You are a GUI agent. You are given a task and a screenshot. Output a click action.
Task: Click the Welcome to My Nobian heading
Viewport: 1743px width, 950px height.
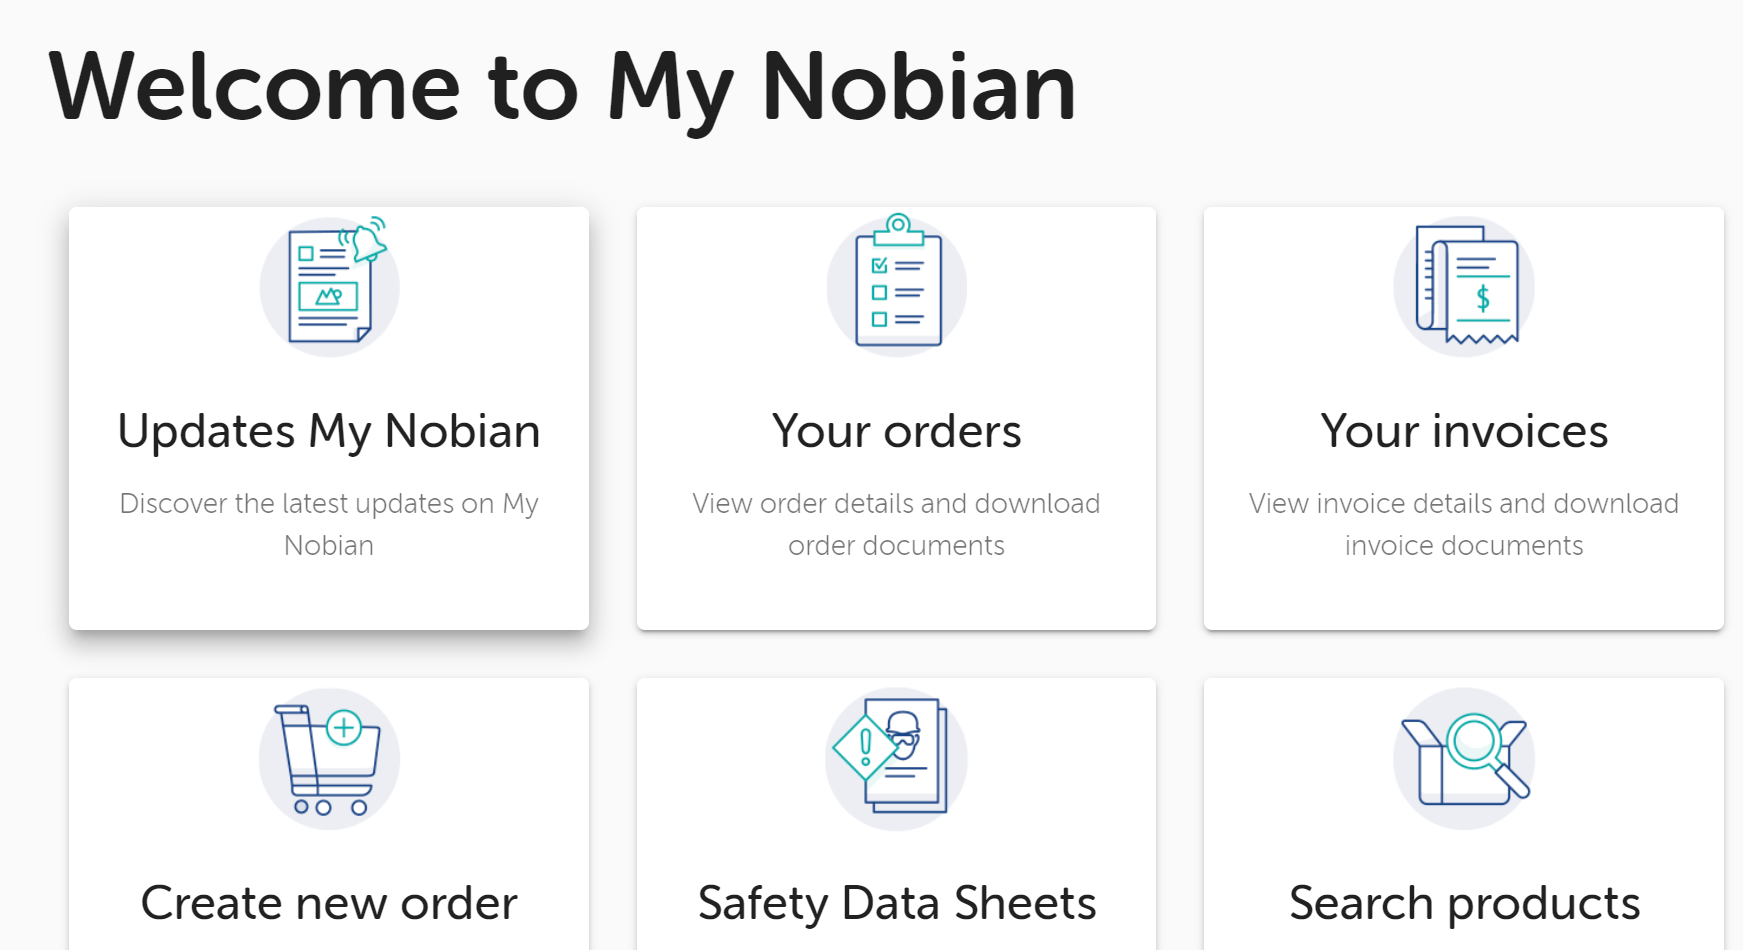562,88
